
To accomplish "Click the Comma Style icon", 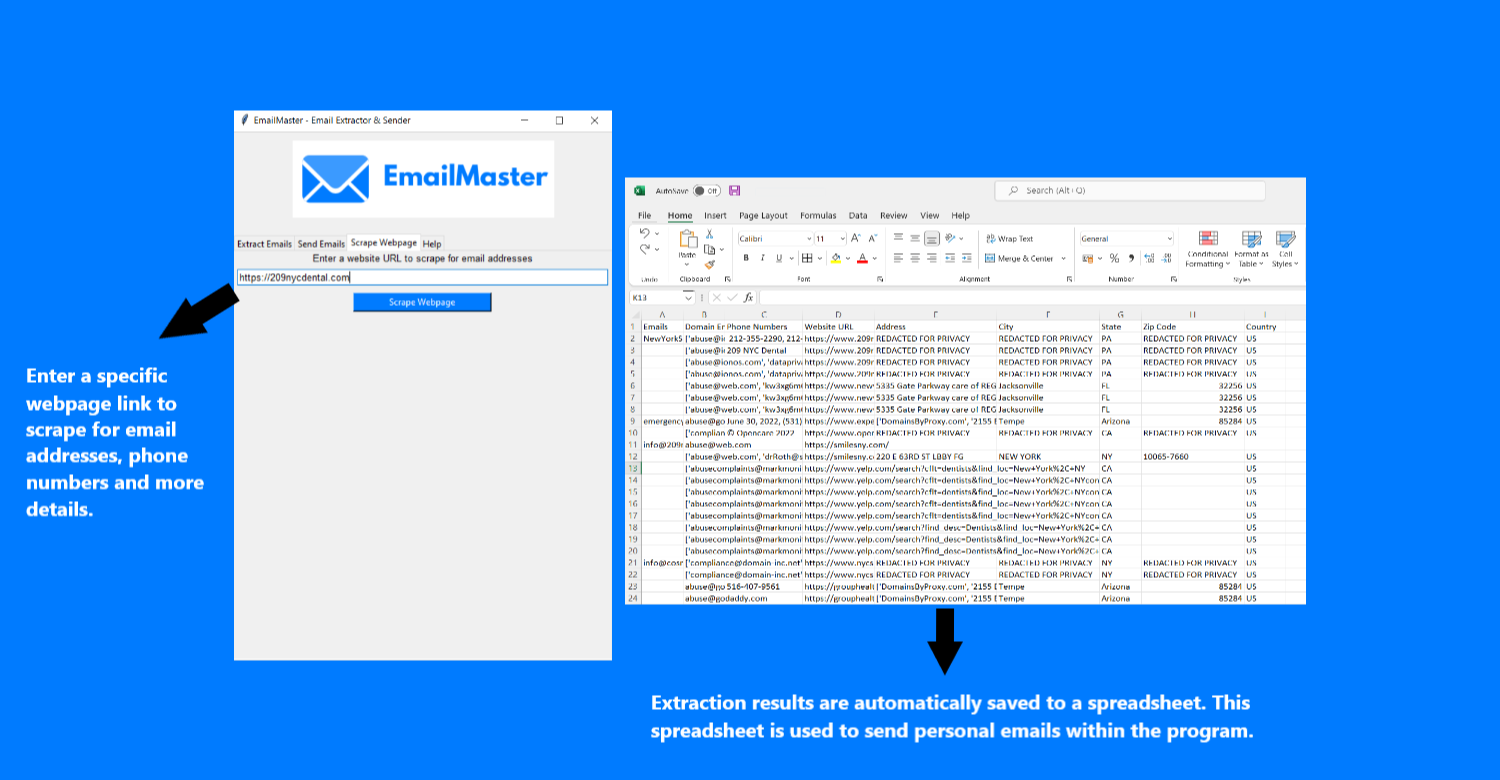I will point(1131,259).
